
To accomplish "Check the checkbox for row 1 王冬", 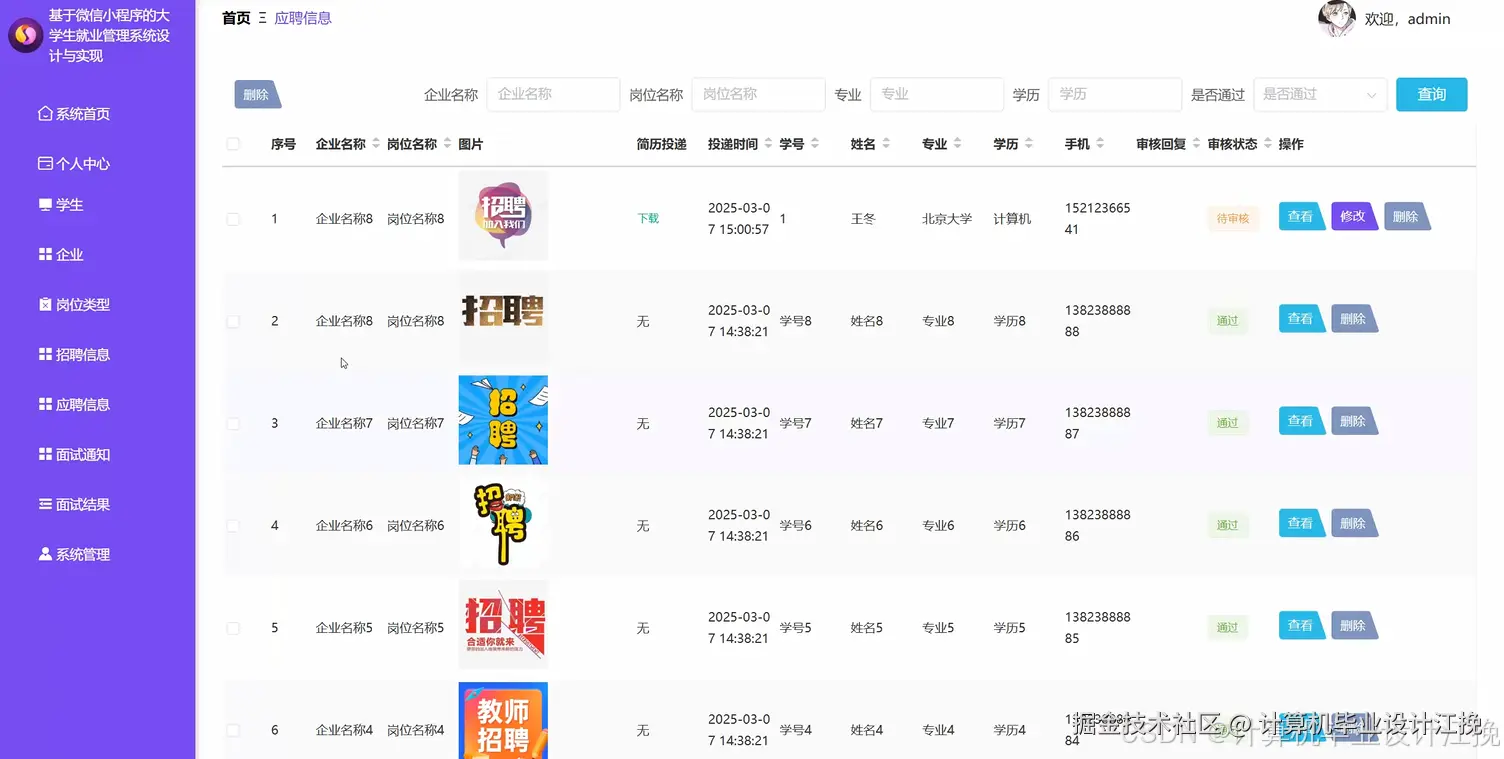I will (233, 218).
